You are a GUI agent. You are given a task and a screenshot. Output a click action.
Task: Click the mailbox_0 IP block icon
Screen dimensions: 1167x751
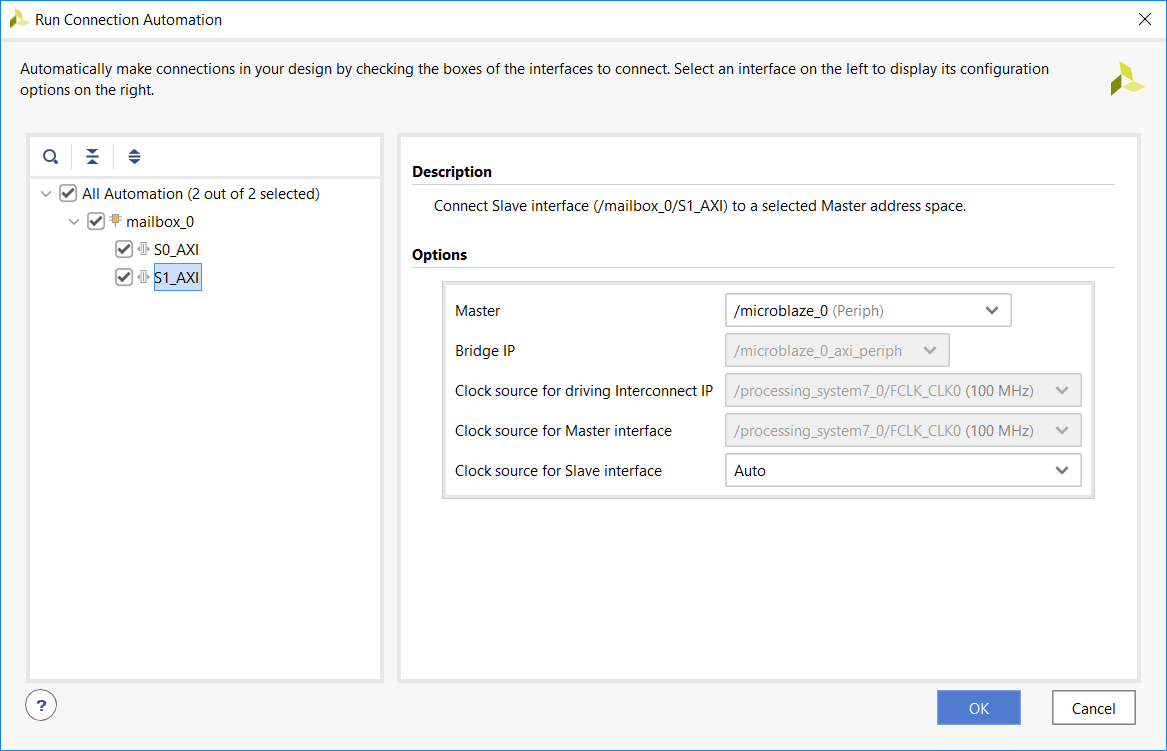tap(115, 220)
